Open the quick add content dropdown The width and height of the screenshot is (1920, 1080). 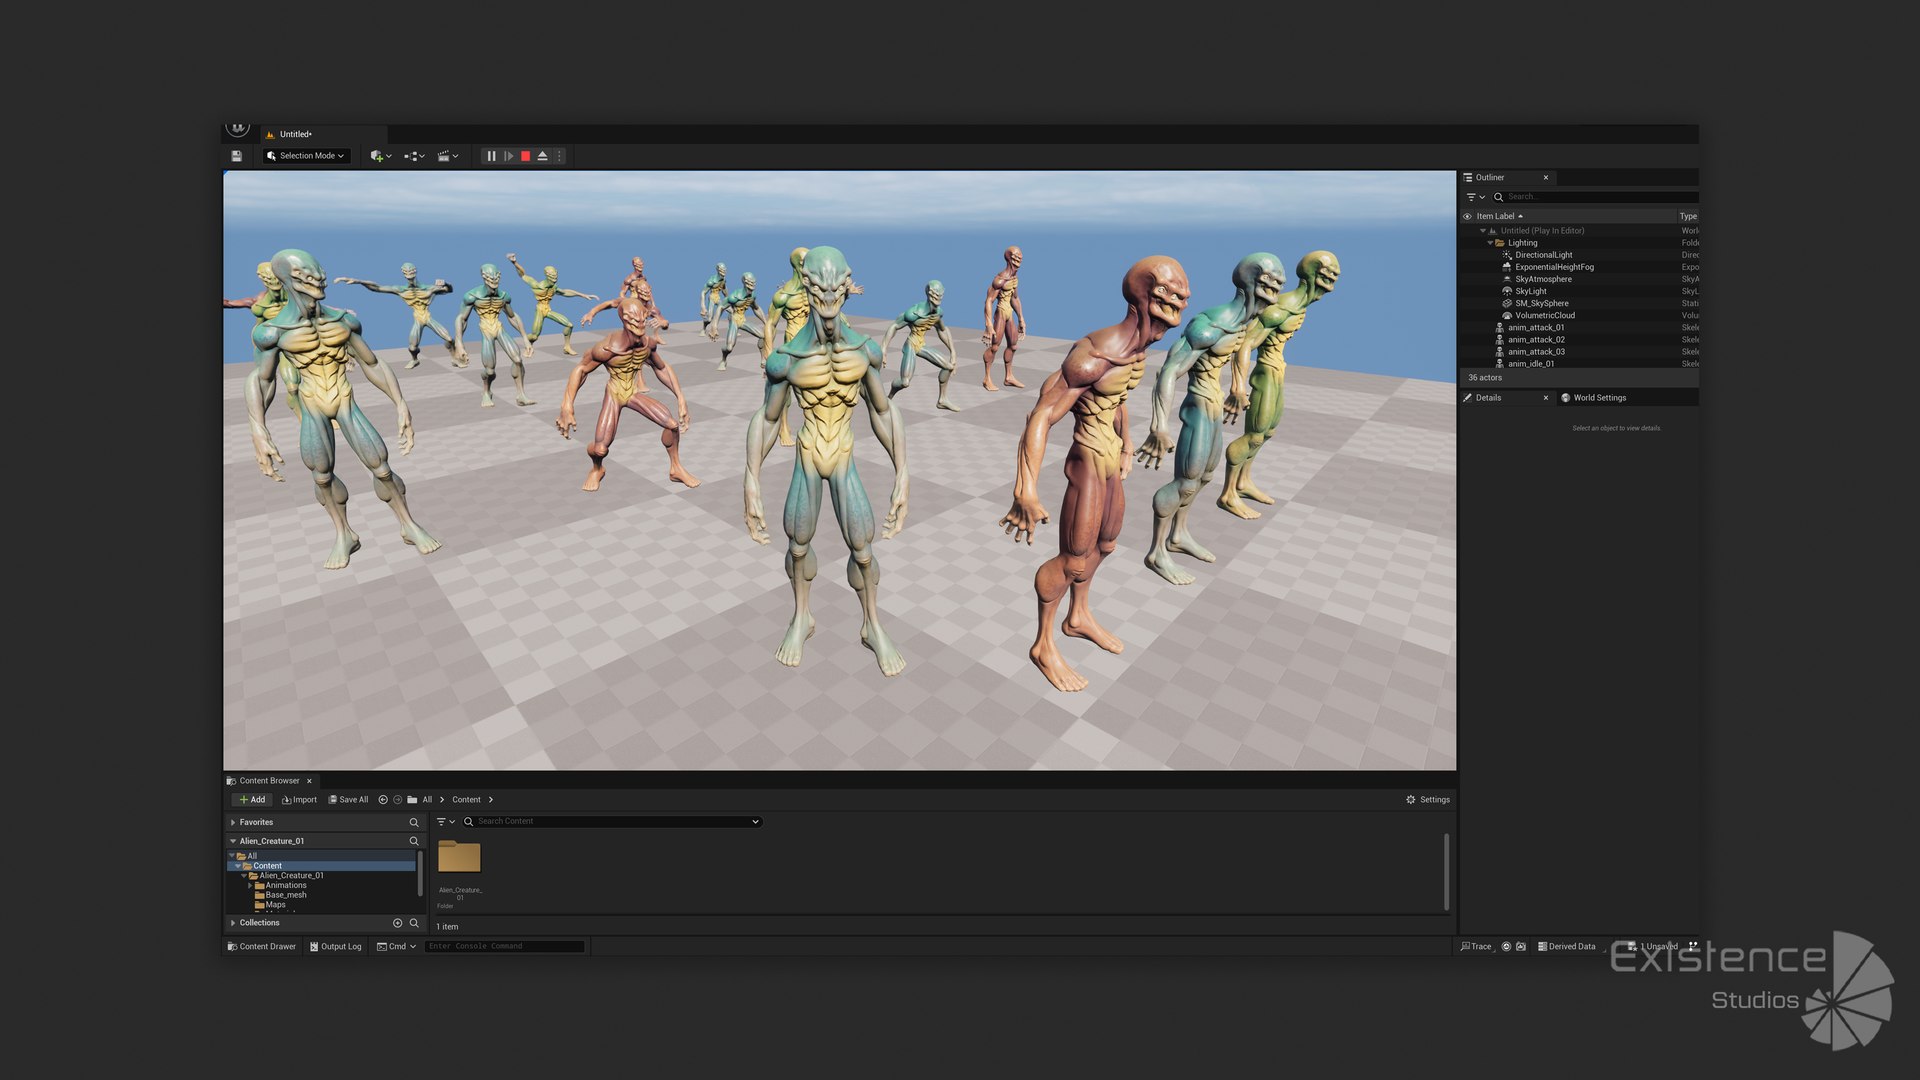click(380, 156)
